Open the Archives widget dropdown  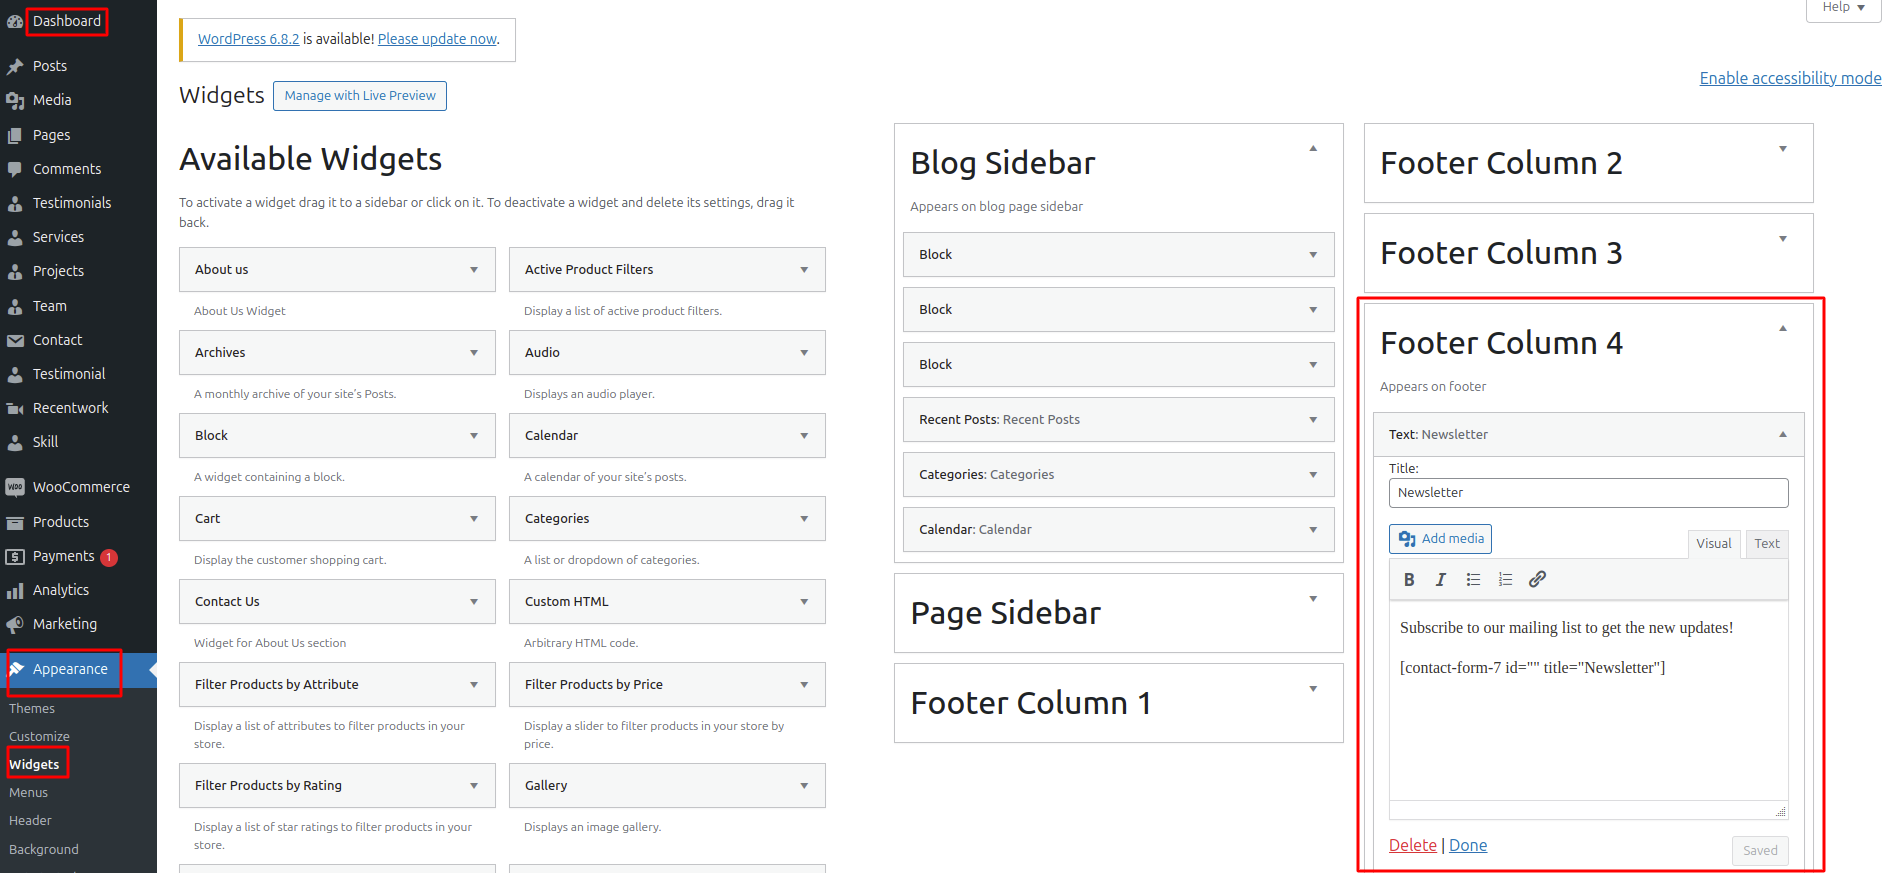coord(473,352)
